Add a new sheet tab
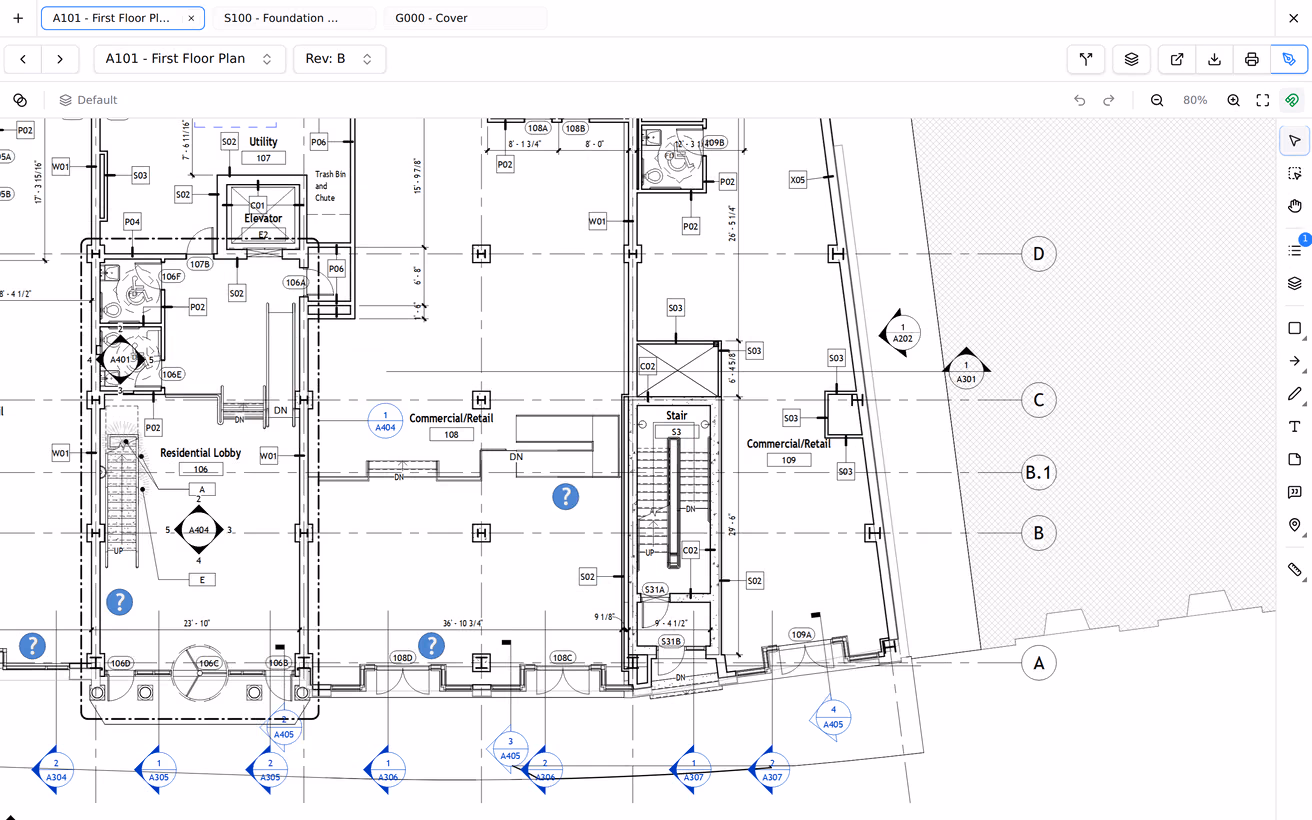The width and height of the screenshot is (1312, 820). pos(18,18)
